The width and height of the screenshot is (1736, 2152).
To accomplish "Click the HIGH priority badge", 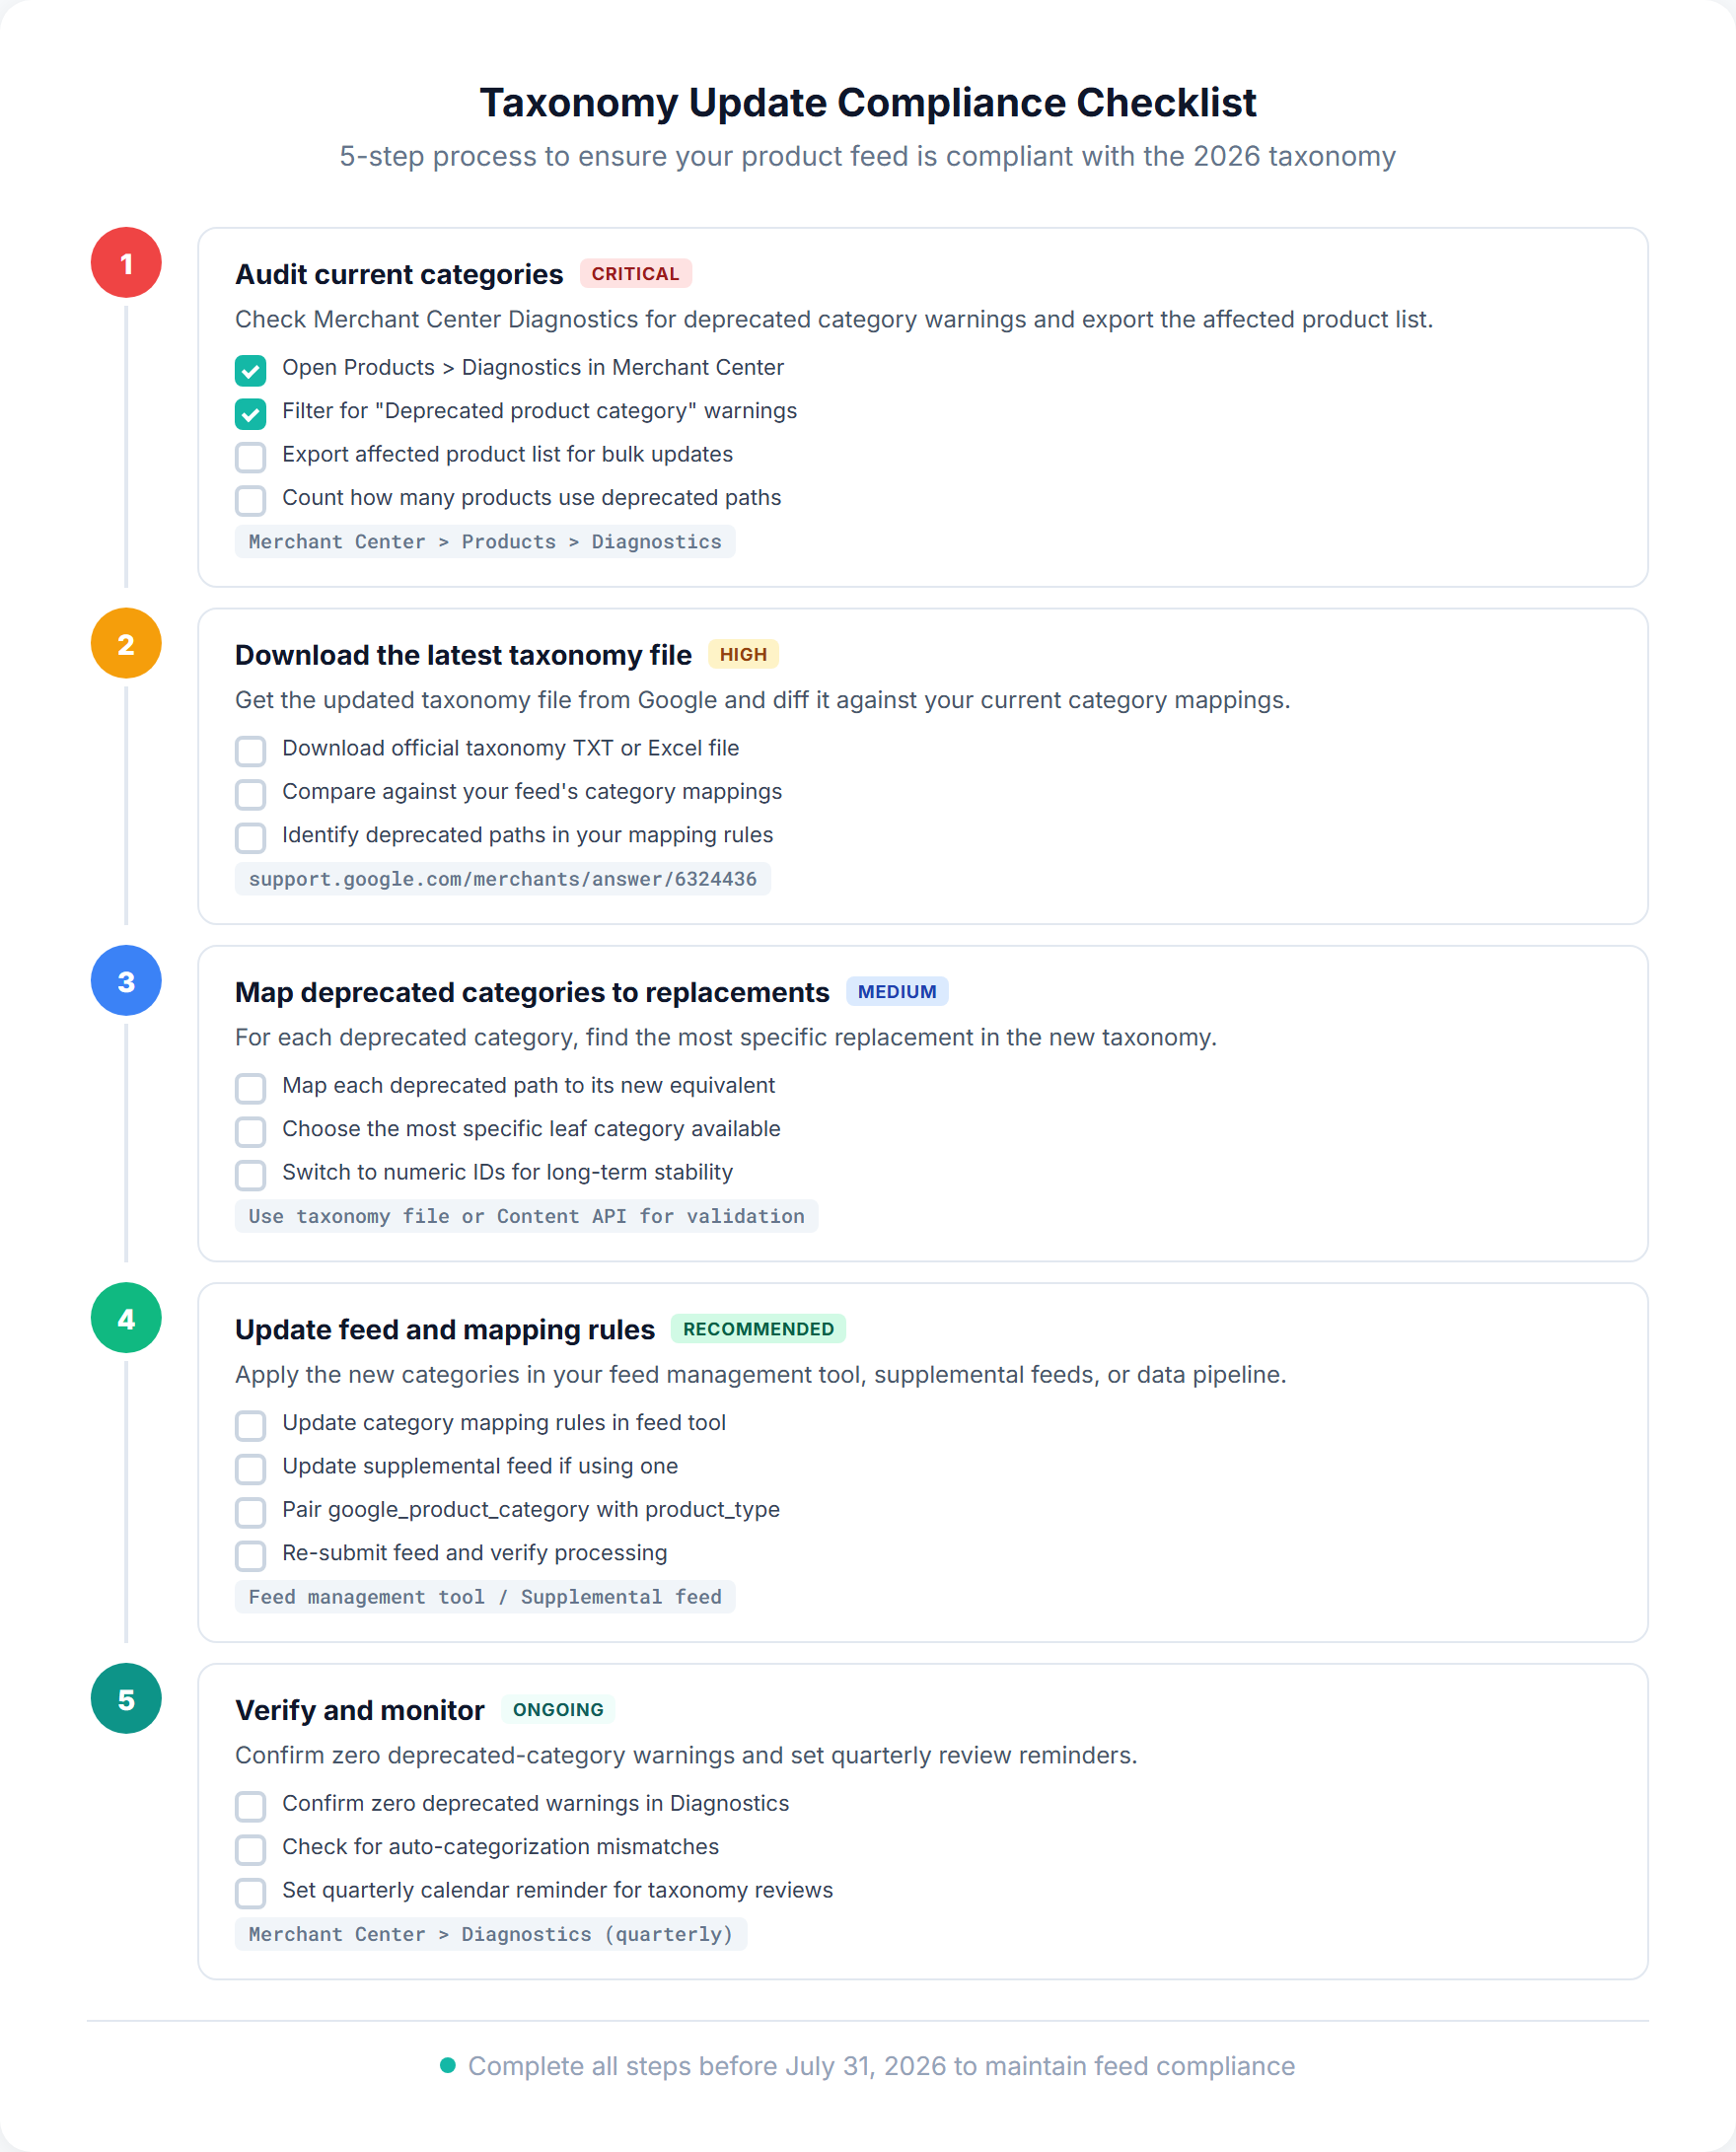I will coord(744,654).
